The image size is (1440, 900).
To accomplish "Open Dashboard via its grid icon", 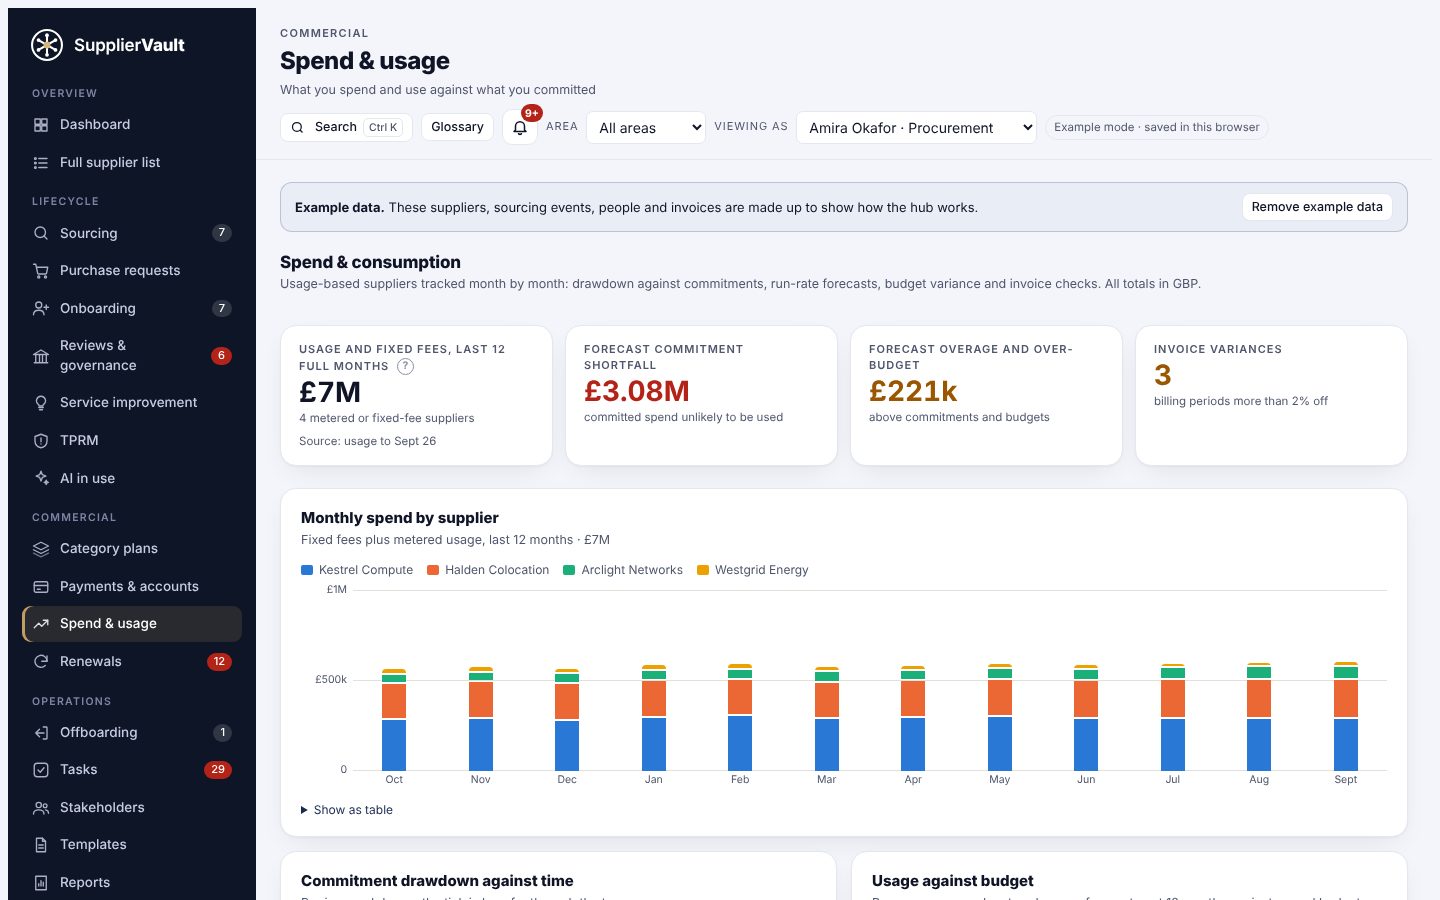I will click(41, 125).
